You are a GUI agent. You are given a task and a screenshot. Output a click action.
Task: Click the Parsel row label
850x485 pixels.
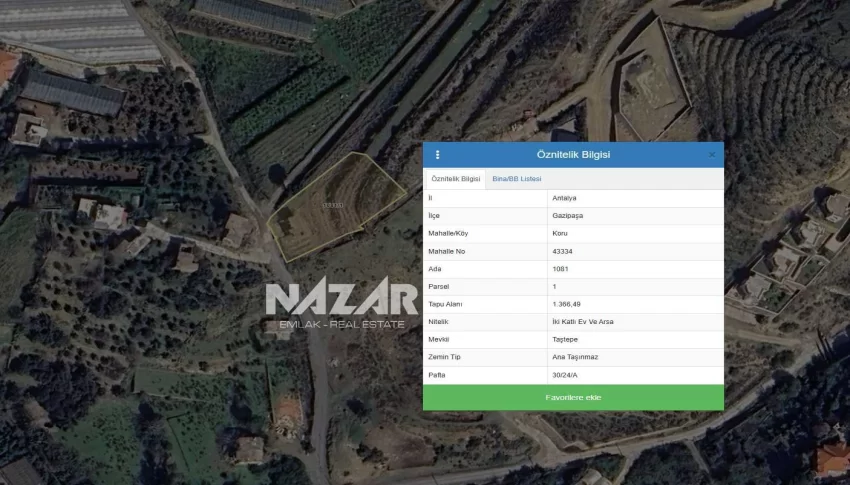pyautogui.click(x=436, y=287)
